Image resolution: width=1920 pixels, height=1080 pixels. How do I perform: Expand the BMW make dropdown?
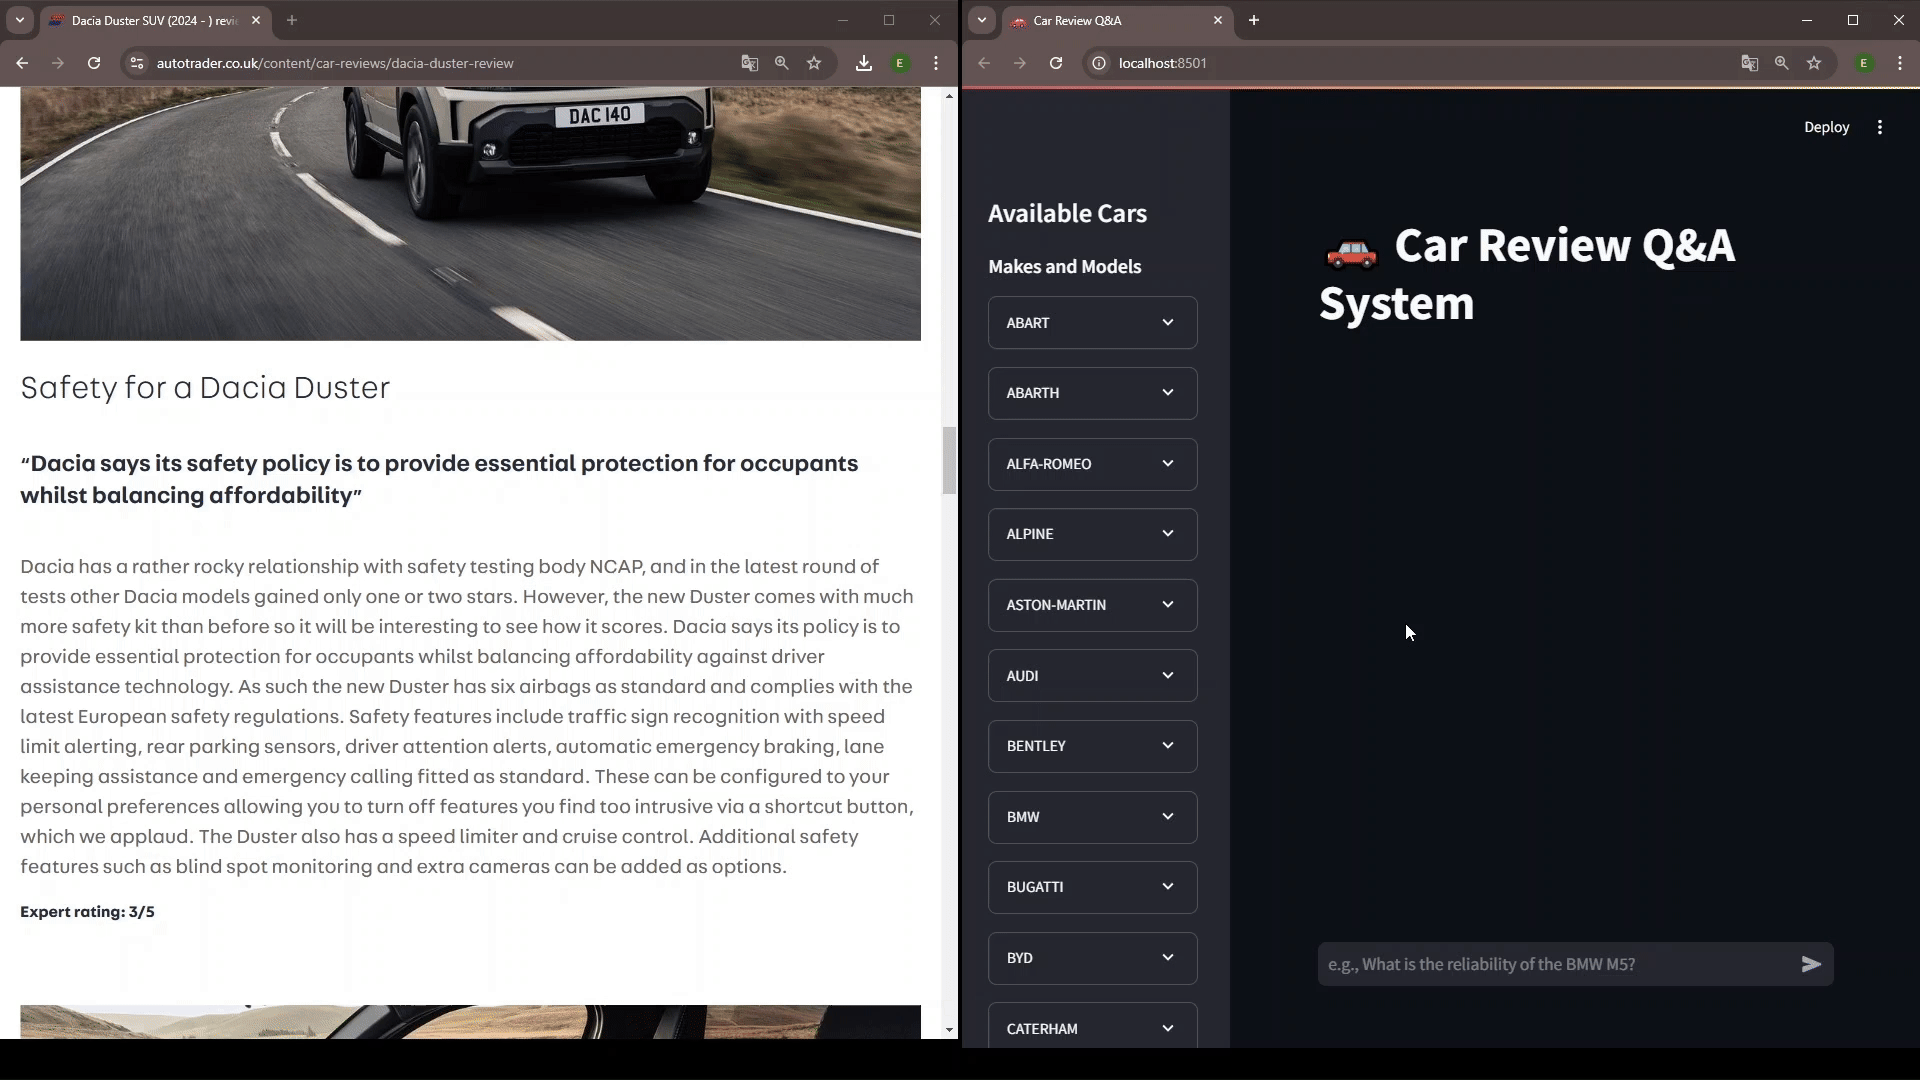pyautogui.click(x=1092, y=817)
